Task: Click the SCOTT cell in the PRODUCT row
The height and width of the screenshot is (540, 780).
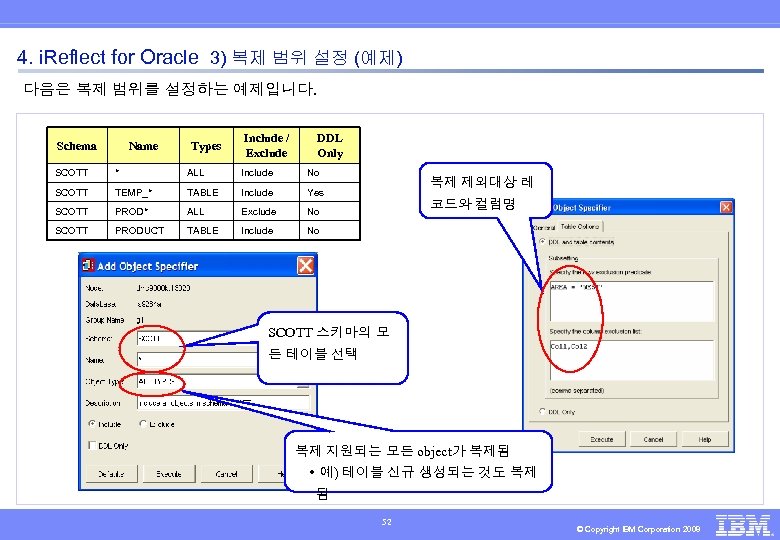Action: point(77,231)
